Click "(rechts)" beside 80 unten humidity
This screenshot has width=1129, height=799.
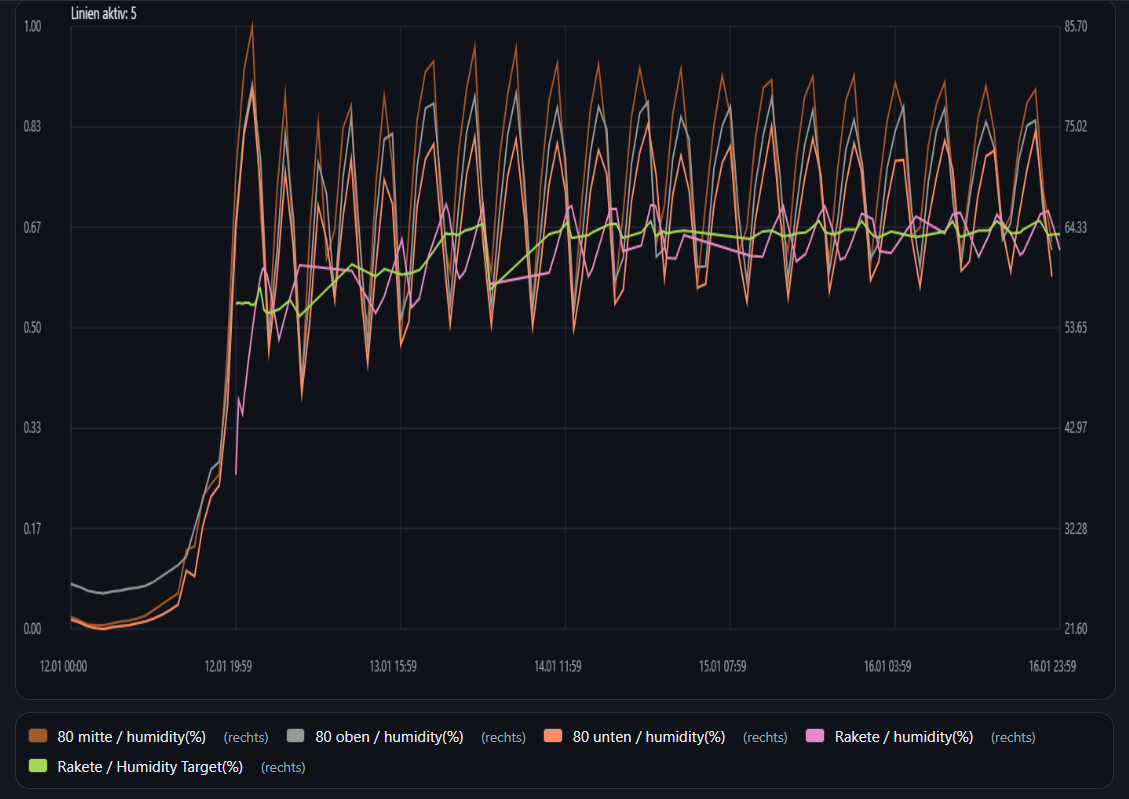pos(765,738)
